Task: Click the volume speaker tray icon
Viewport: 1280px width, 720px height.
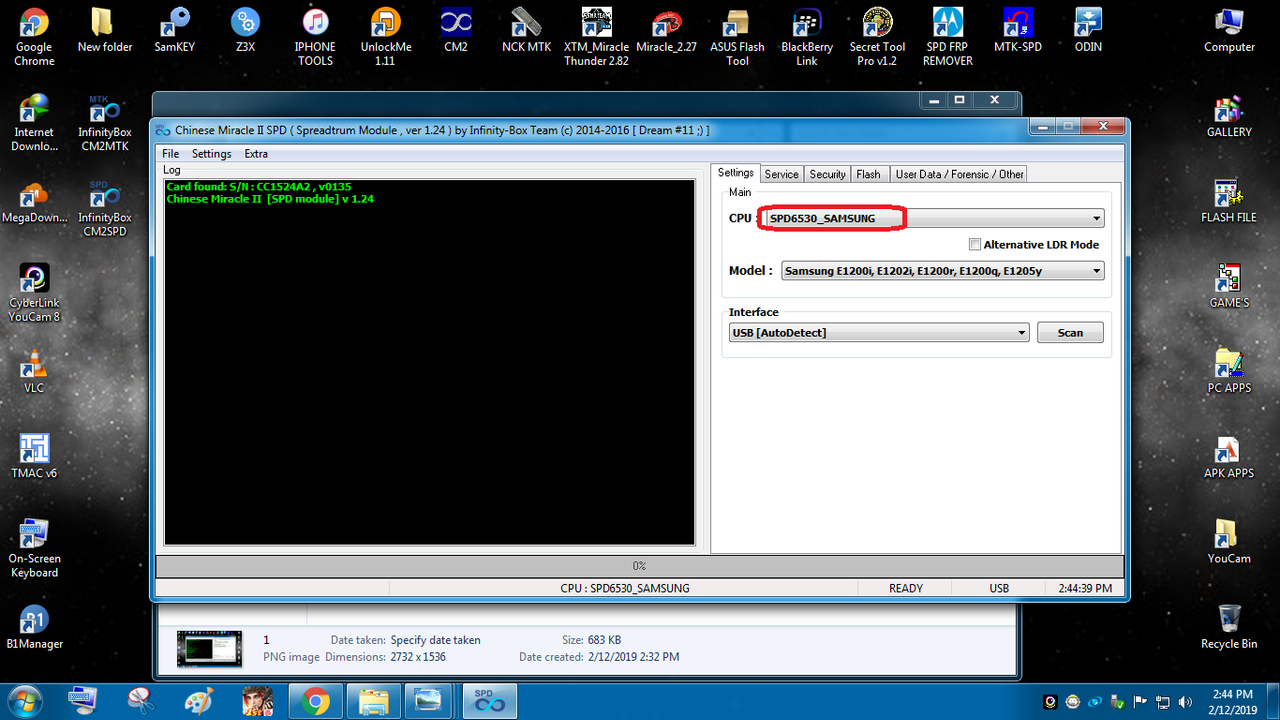Action: (x=1185, y=702)
